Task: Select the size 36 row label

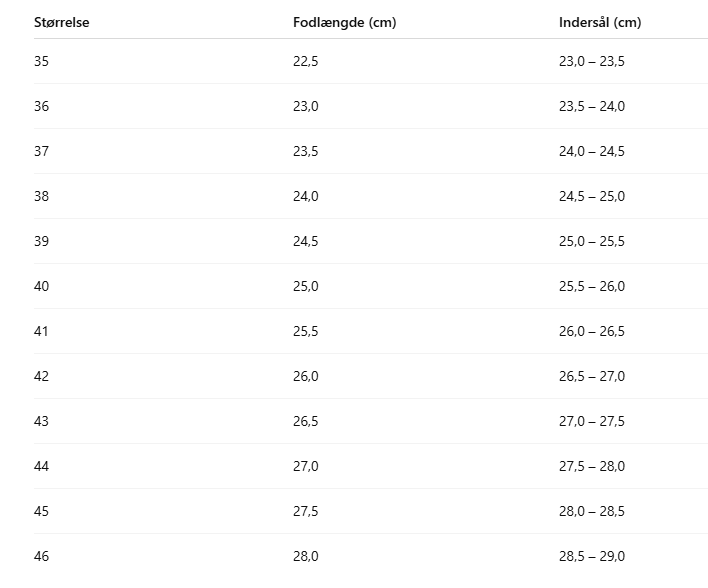Action: (41, 106)
